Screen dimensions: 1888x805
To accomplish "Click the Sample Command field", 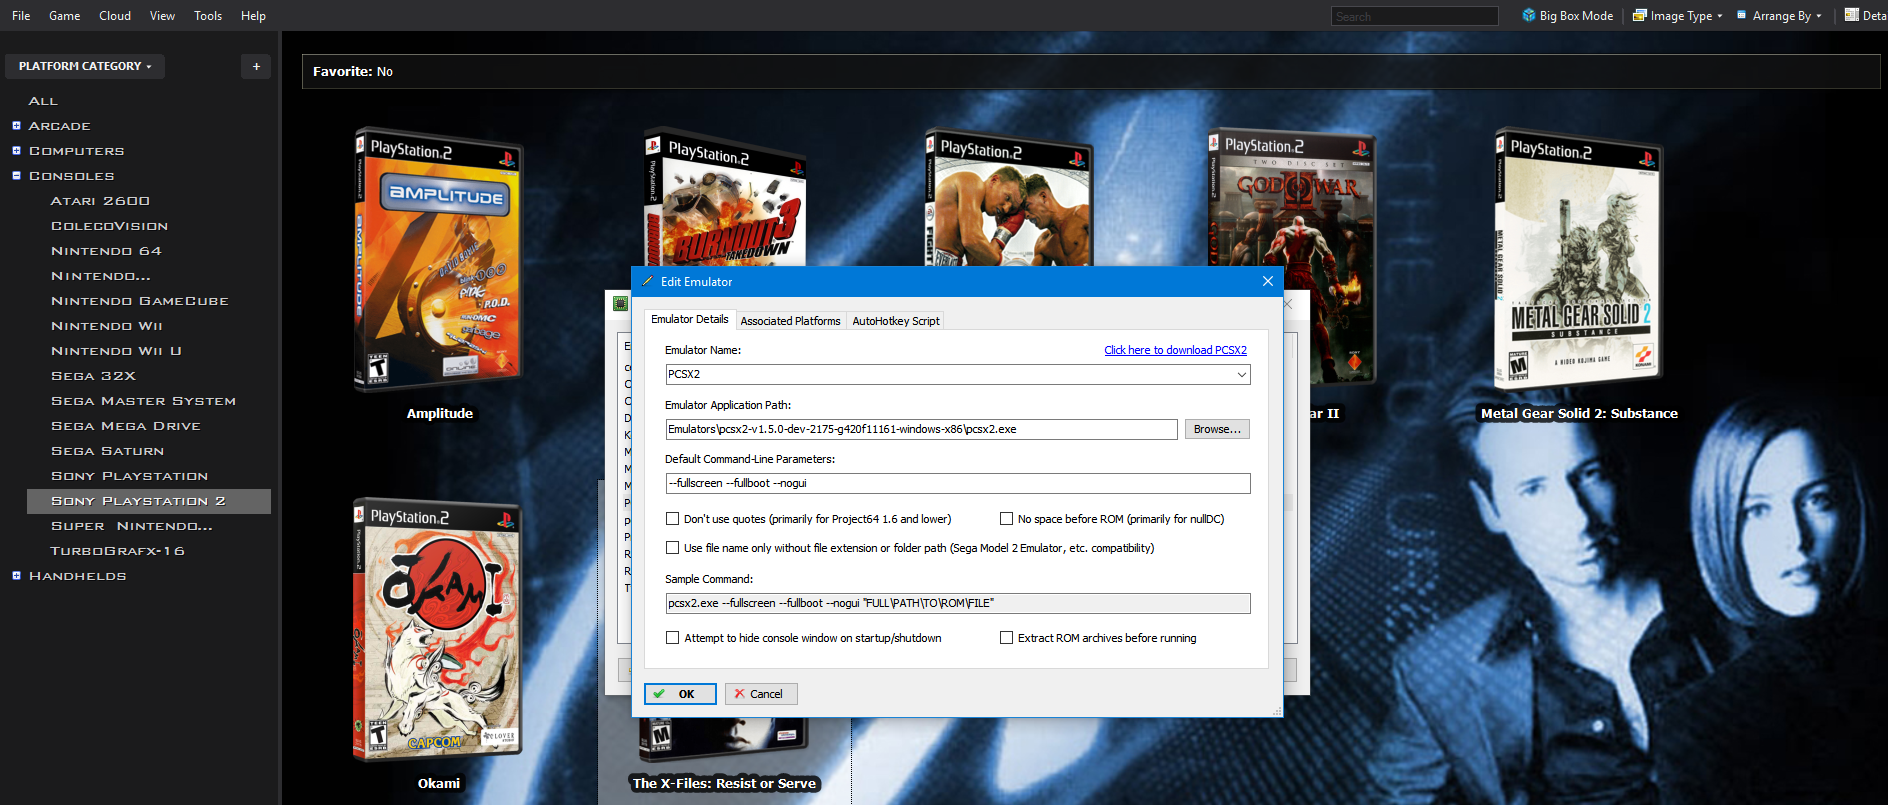I will (x=958, y=603).
